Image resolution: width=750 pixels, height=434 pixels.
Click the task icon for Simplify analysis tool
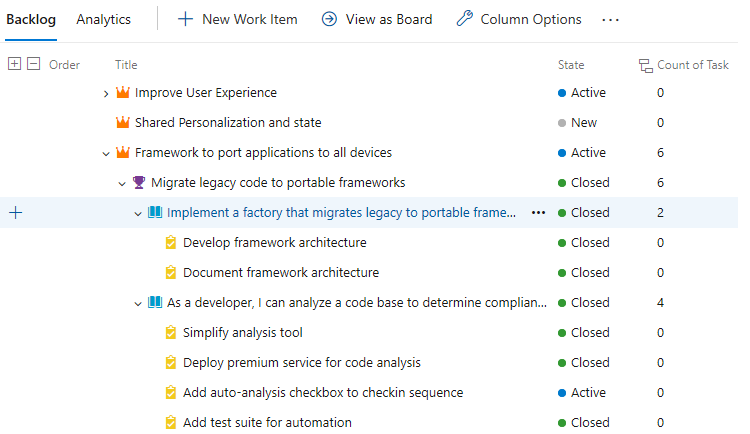click(x=171, y=333)
